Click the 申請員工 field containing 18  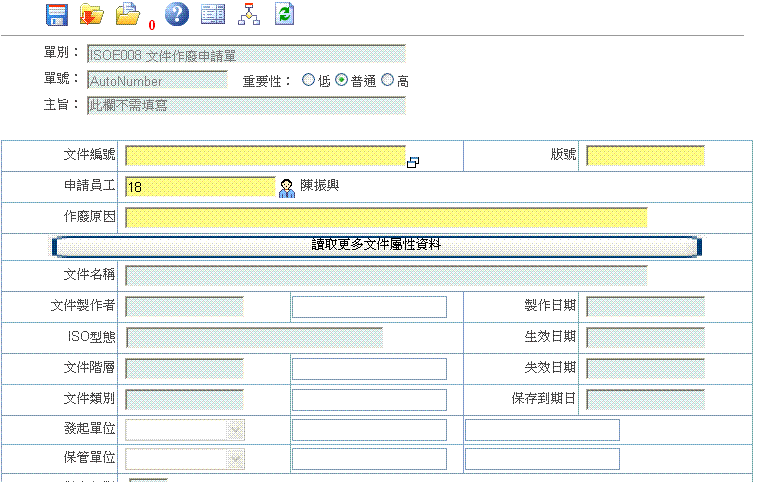tap(199, 187)
